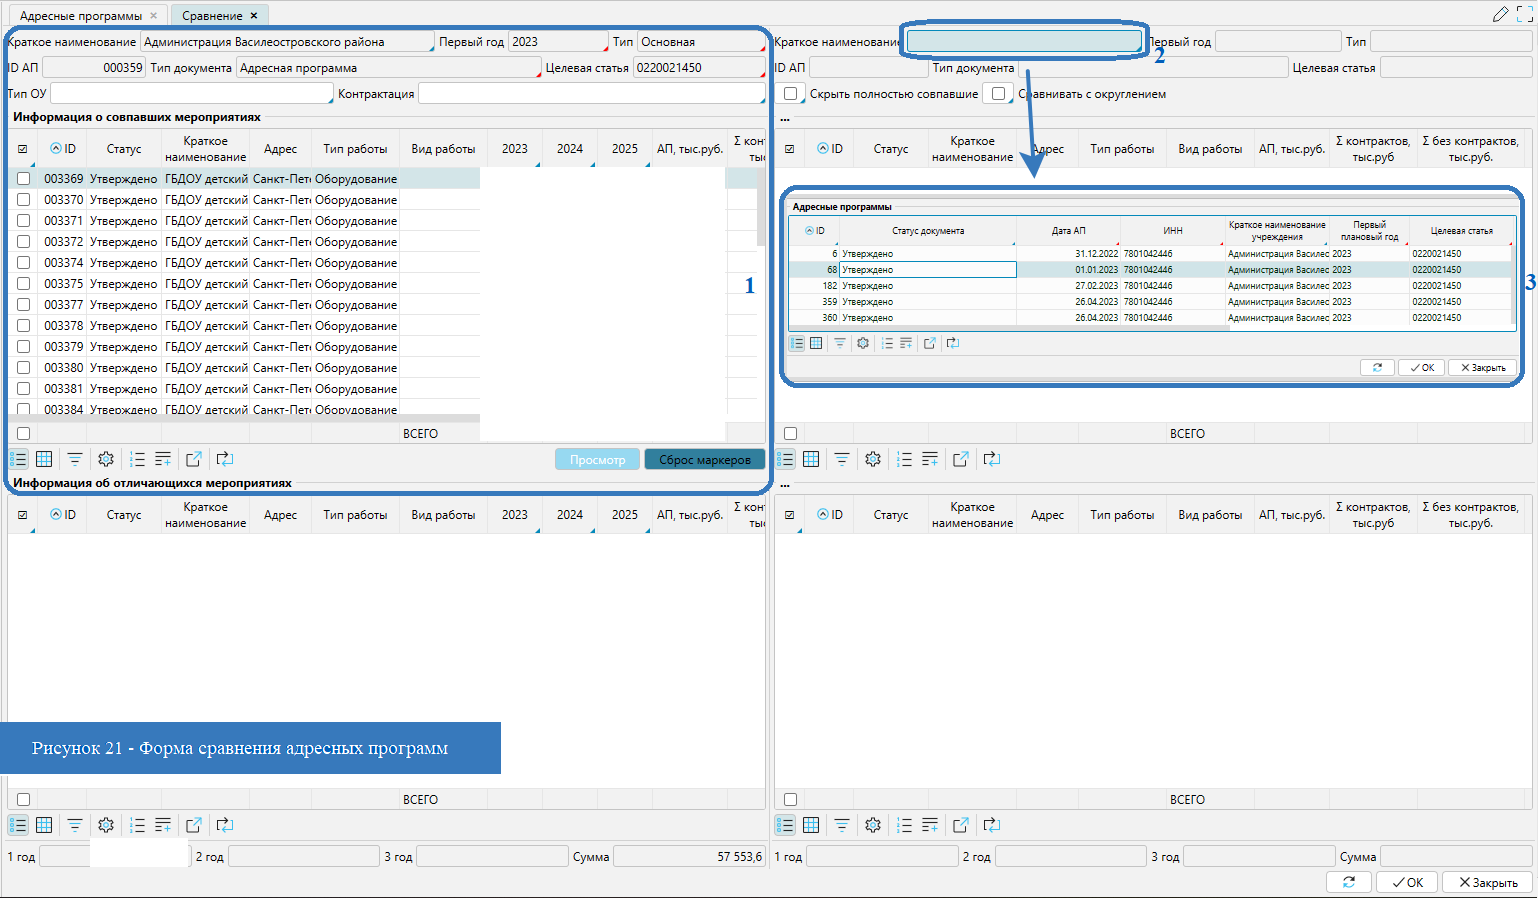Click numbered list icon in matched activities toolbar
This screenshot has width=1538, height=898.
137,459
